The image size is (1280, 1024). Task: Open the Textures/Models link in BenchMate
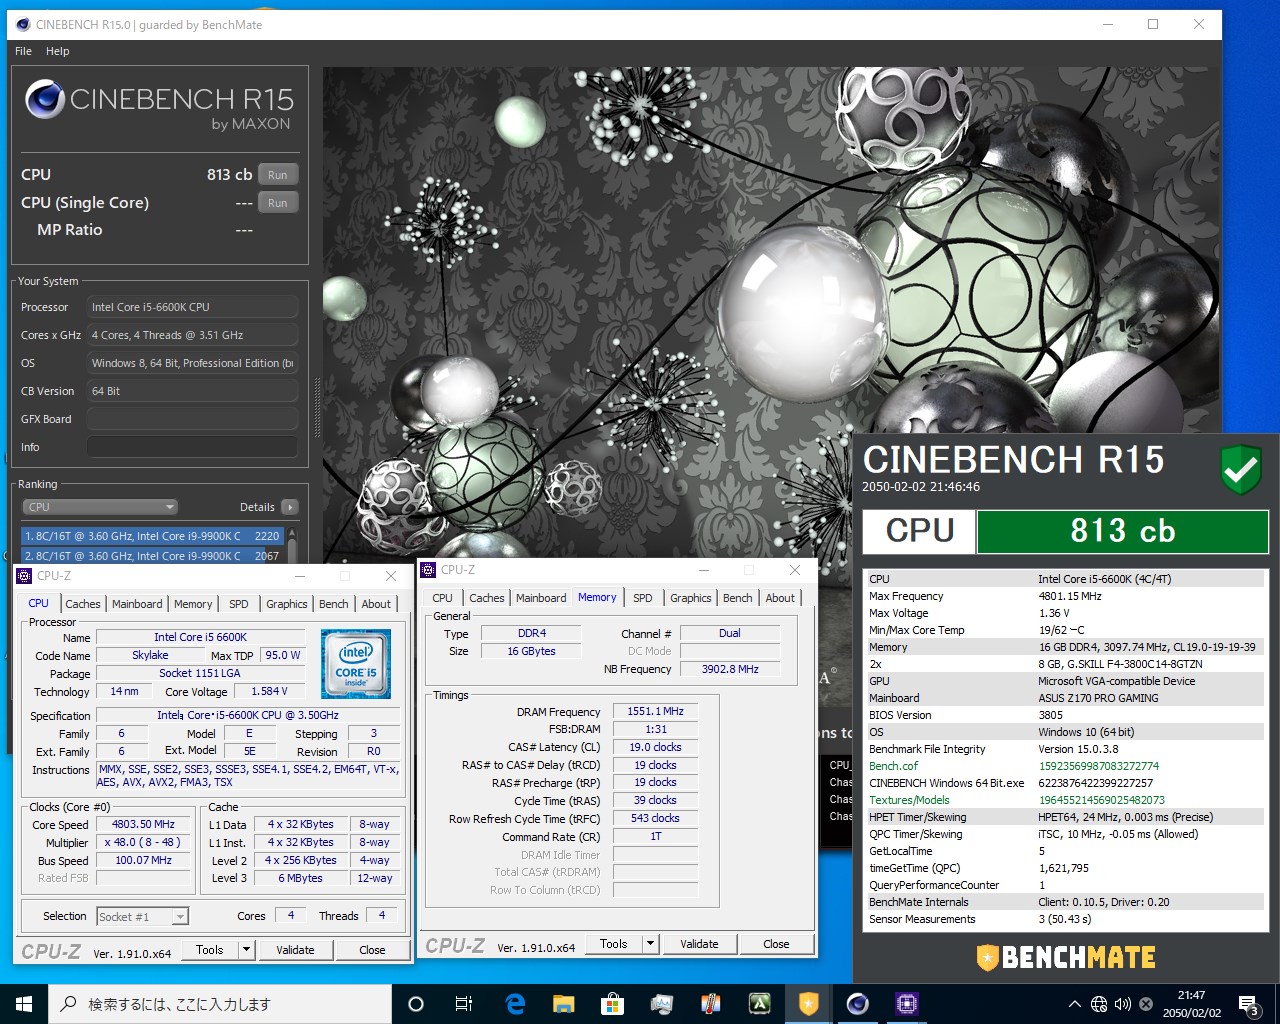(909, 800)
